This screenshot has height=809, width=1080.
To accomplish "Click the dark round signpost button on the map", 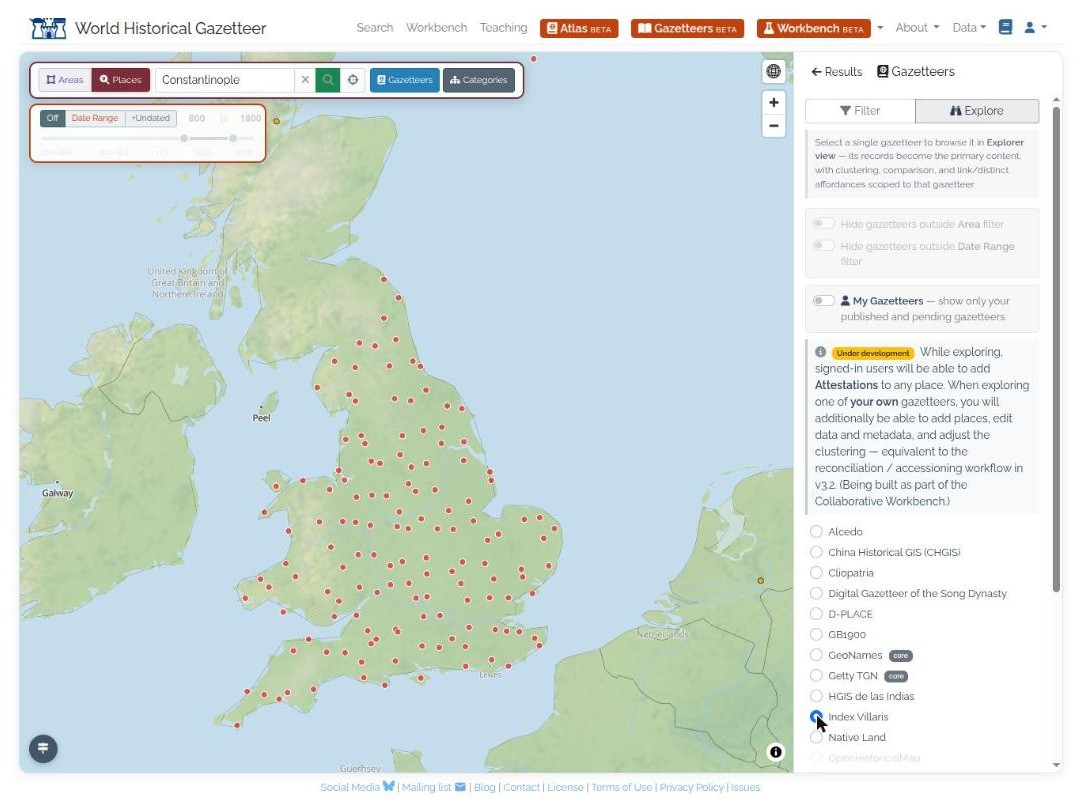I will [x=43, y=748].
